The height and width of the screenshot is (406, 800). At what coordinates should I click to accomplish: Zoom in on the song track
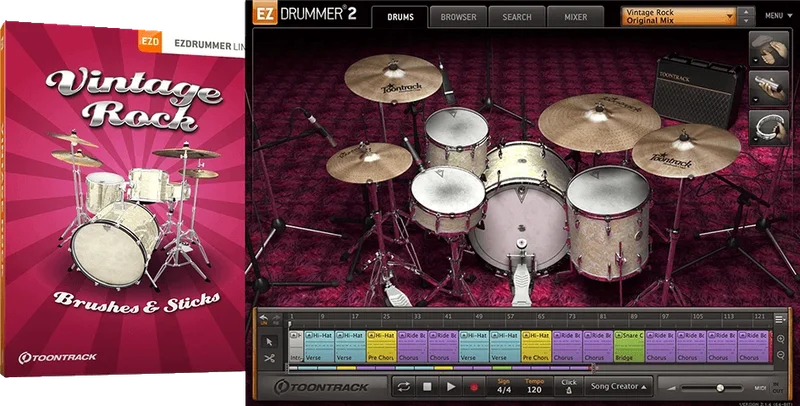pos(781,339)
